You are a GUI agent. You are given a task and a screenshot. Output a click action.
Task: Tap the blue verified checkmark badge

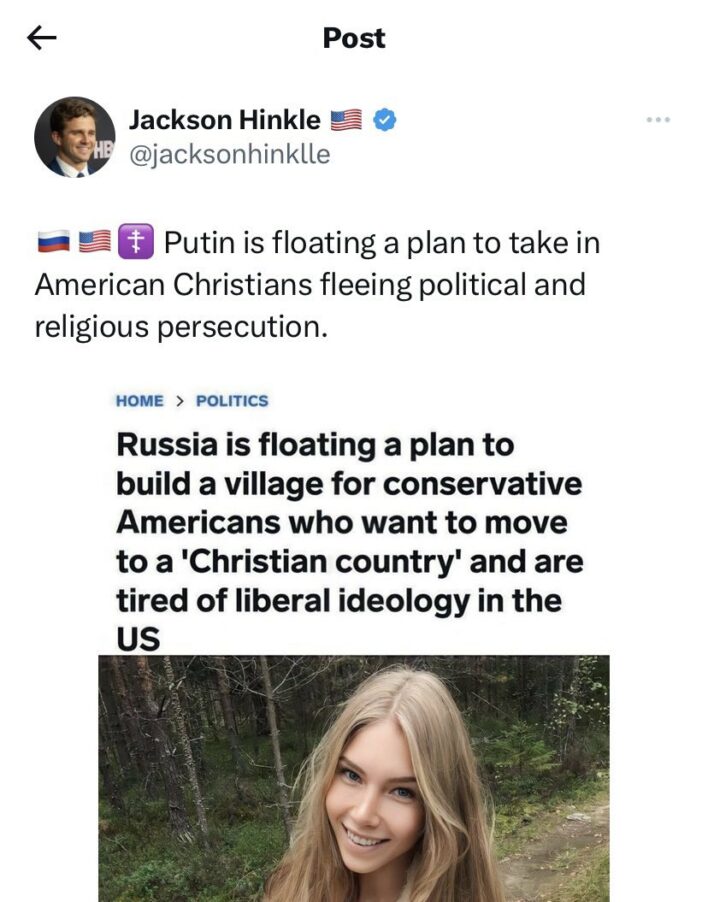tap(385, 120)
